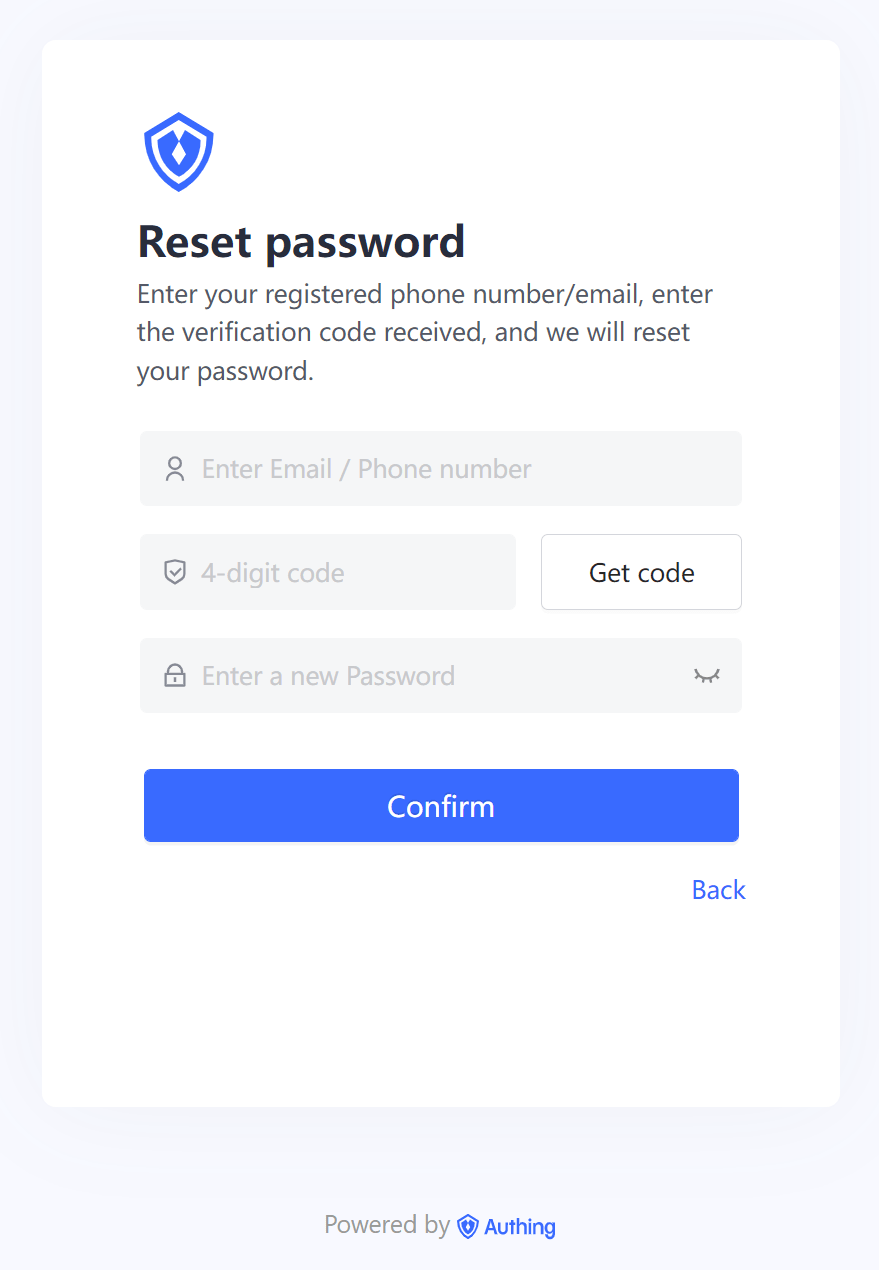
Task: Click the Back link
Action: point(718,889)
